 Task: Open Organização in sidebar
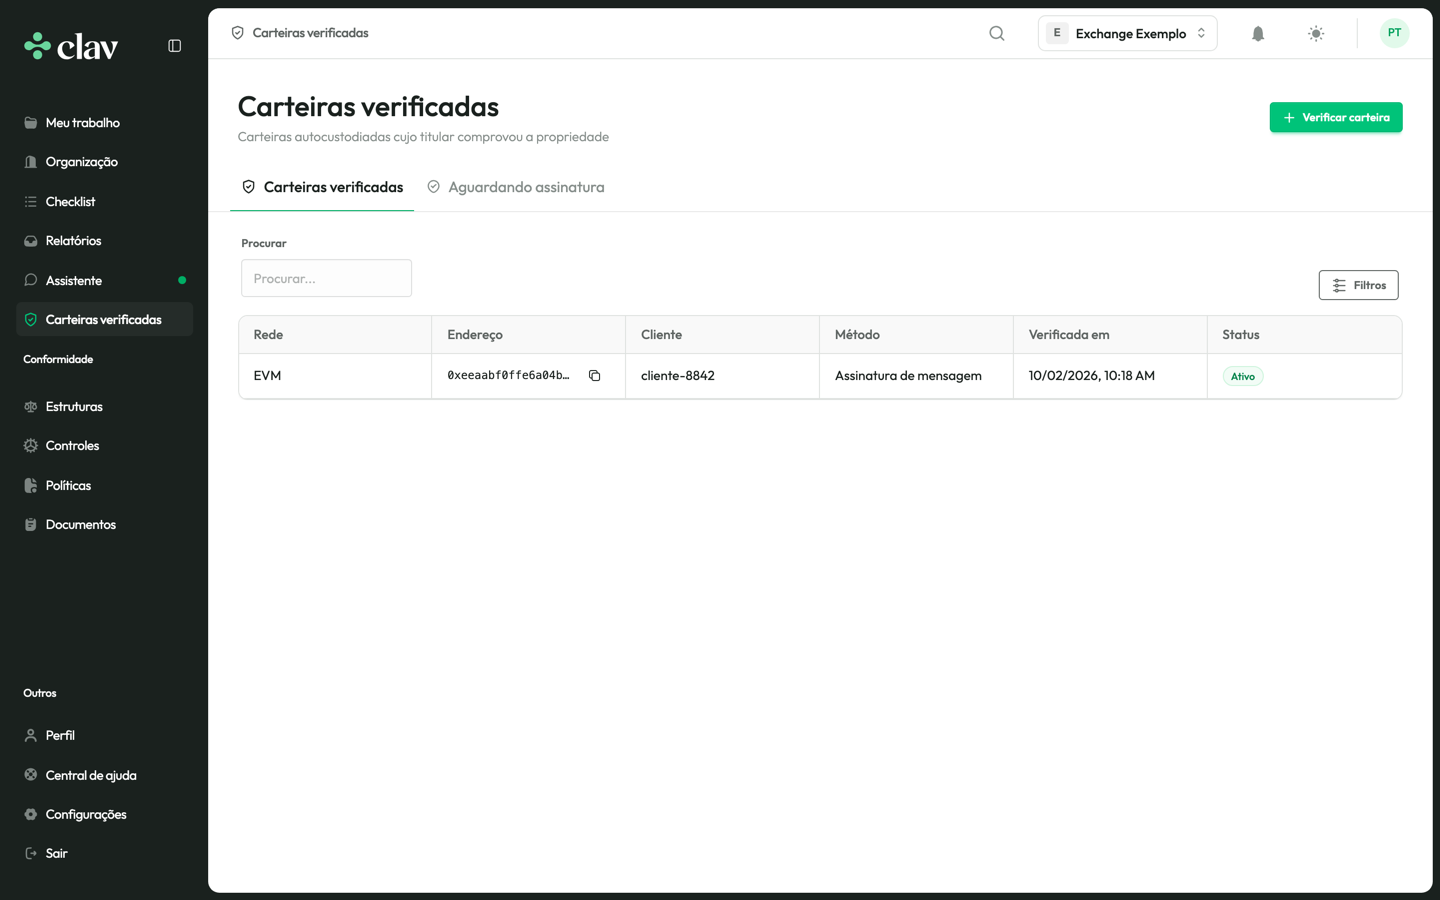click(104, 162)
